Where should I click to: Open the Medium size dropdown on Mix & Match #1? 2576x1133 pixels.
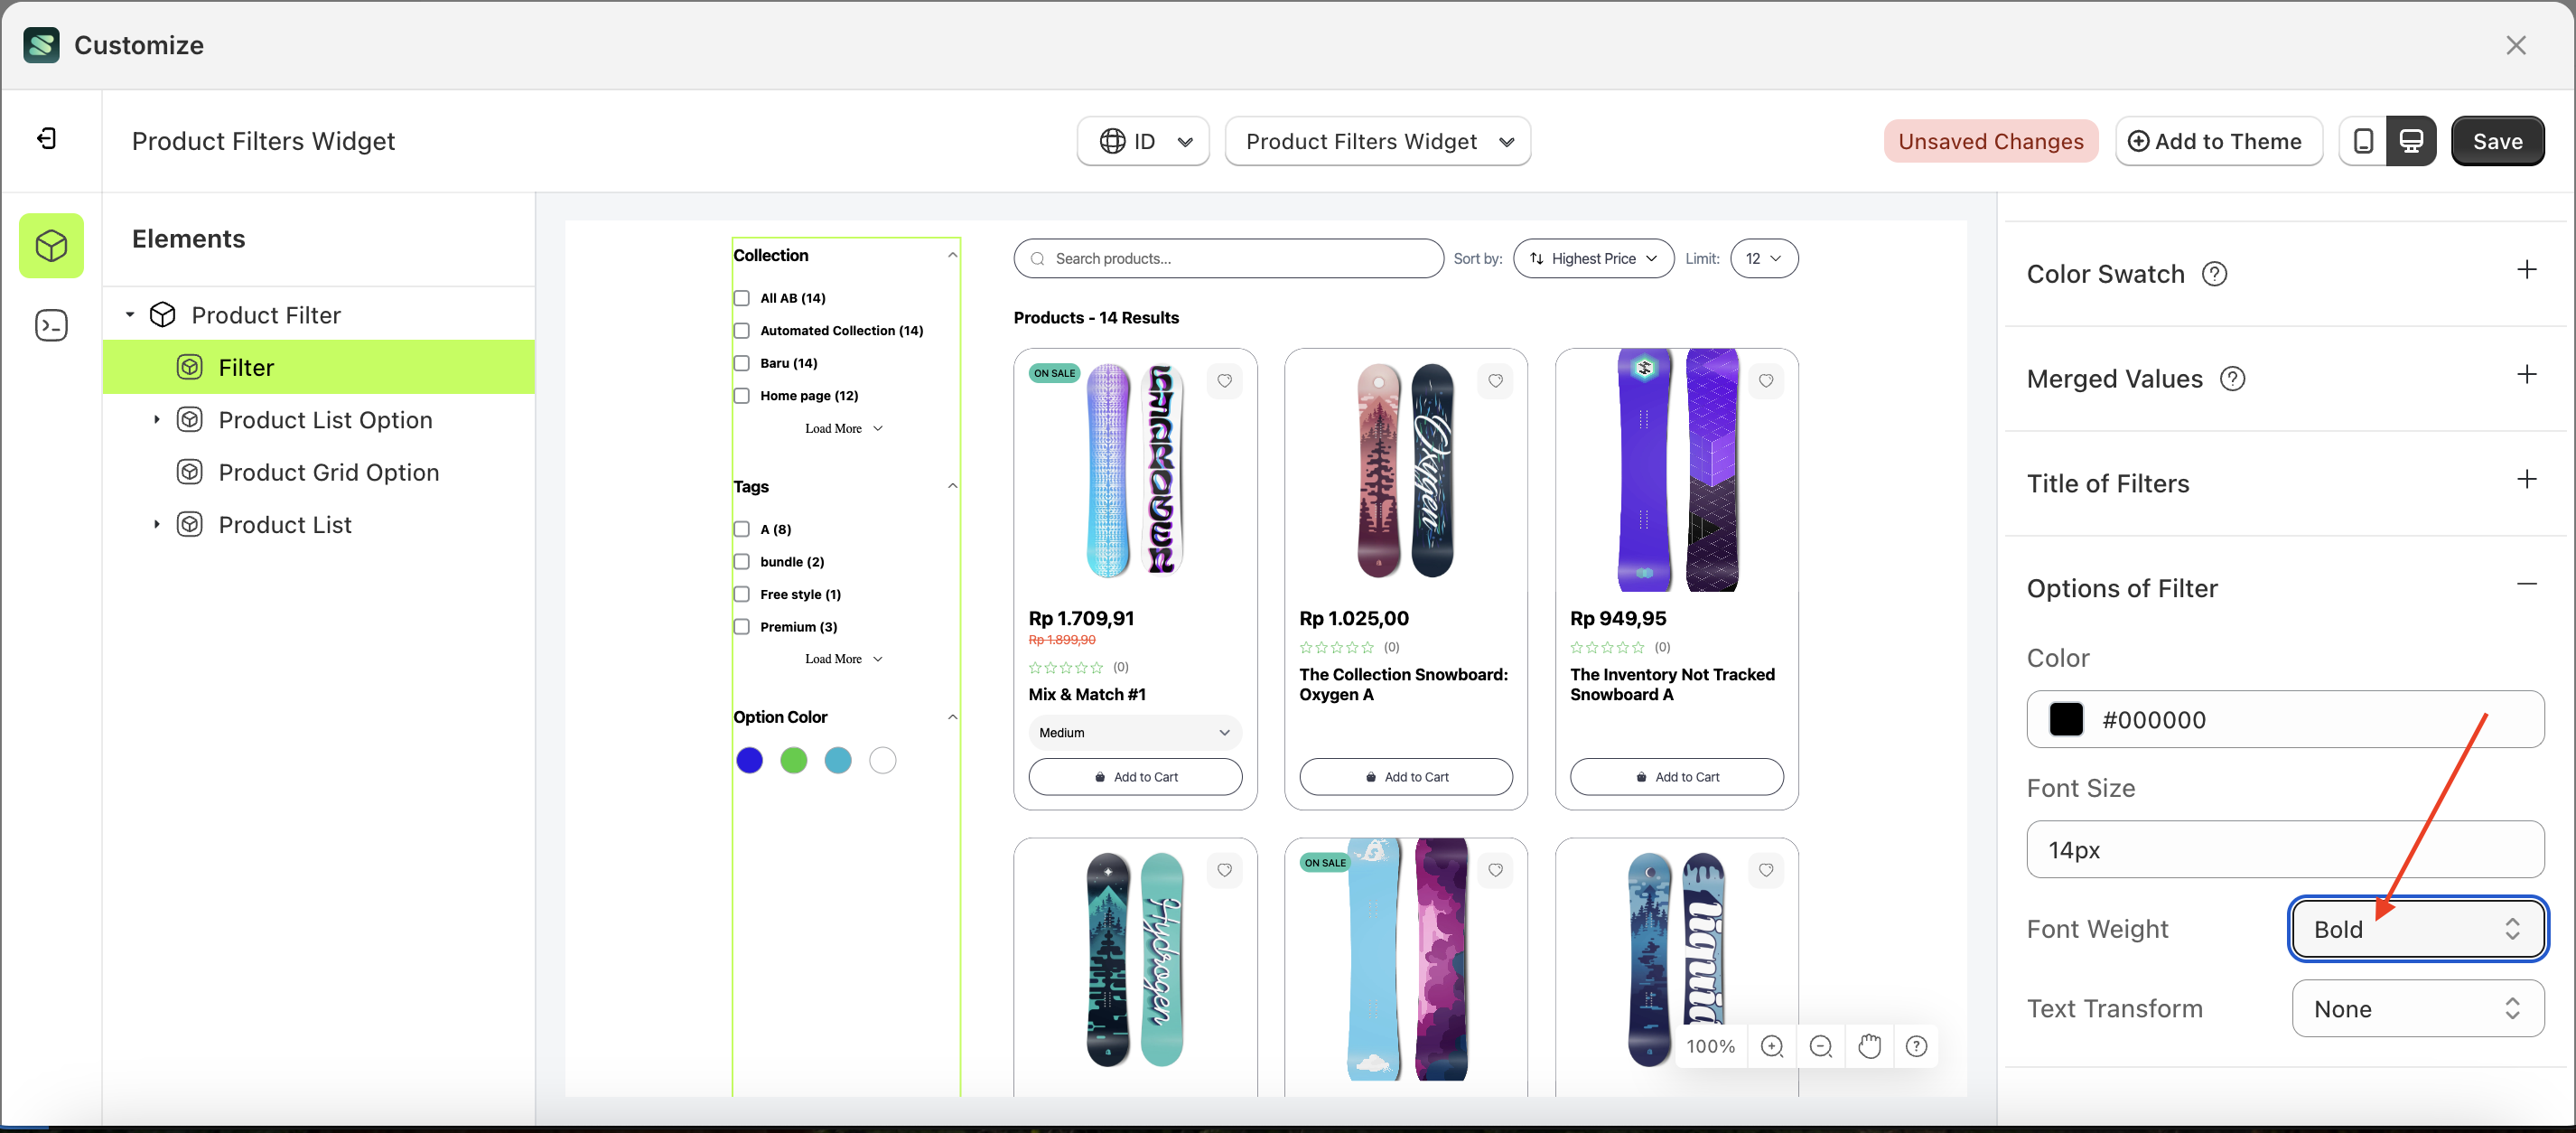click(x=1134, y=732)
